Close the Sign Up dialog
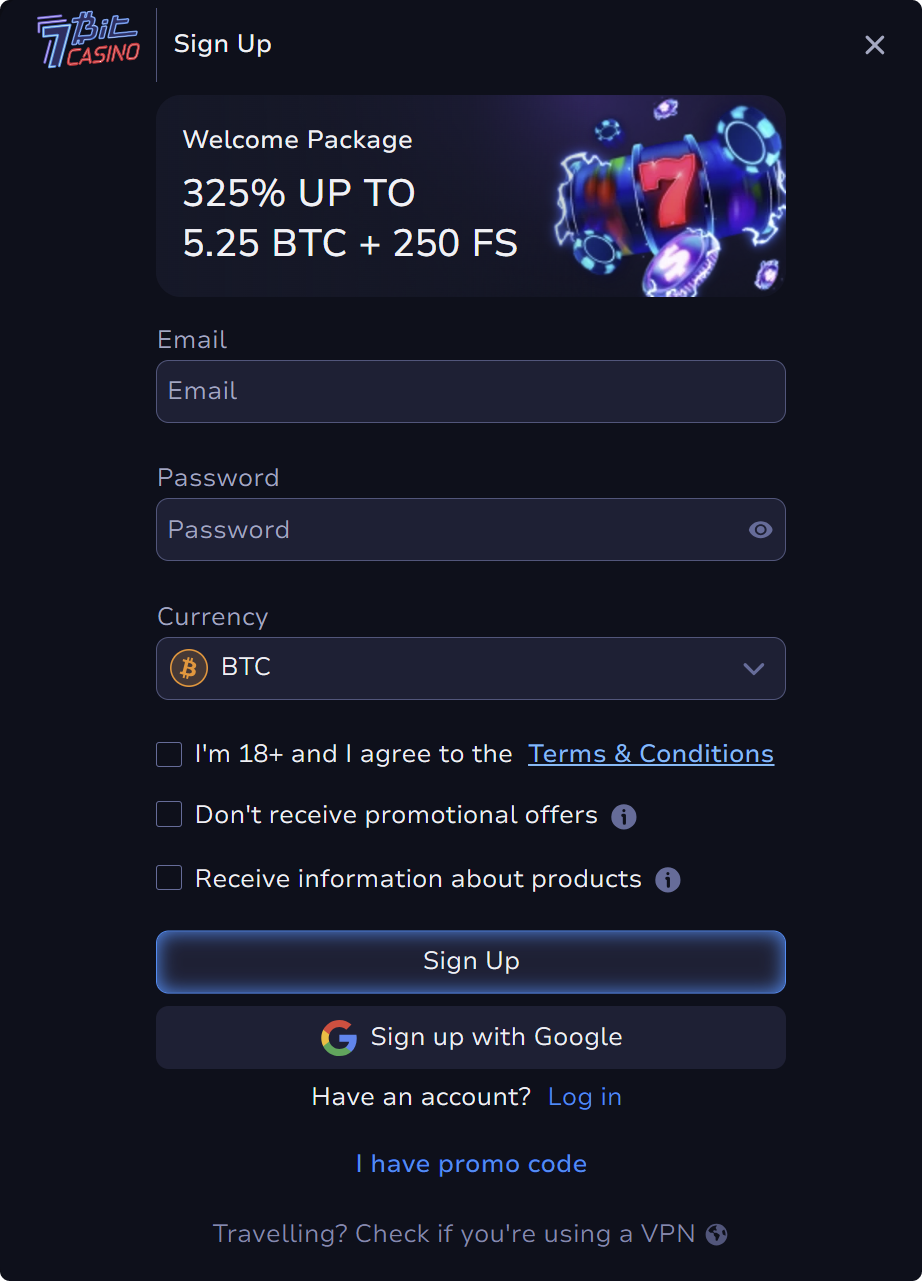Image resolution: width=922 pixels, height=1281 pixels. point(875,45)
